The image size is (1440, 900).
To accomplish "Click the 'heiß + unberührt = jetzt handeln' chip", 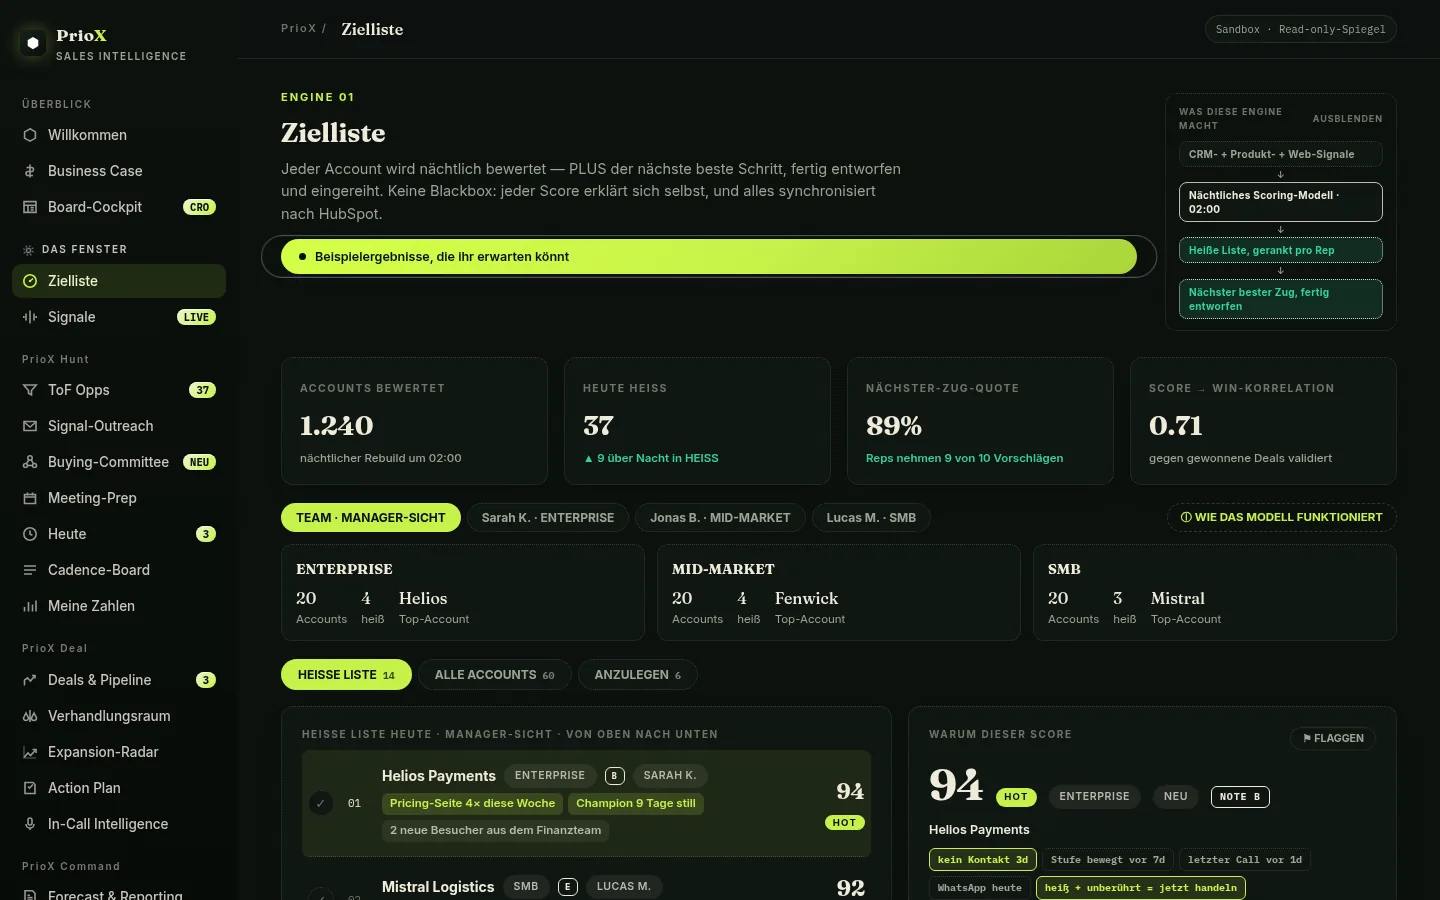I will [1141, 888].
